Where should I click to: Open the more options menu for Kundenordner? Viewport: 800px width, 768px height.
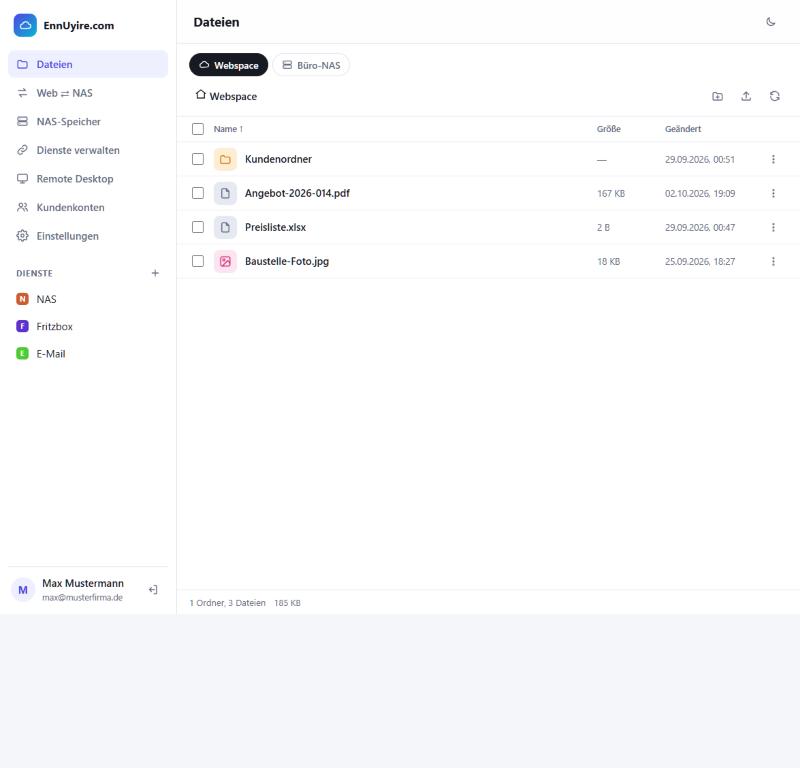(773, 159)
